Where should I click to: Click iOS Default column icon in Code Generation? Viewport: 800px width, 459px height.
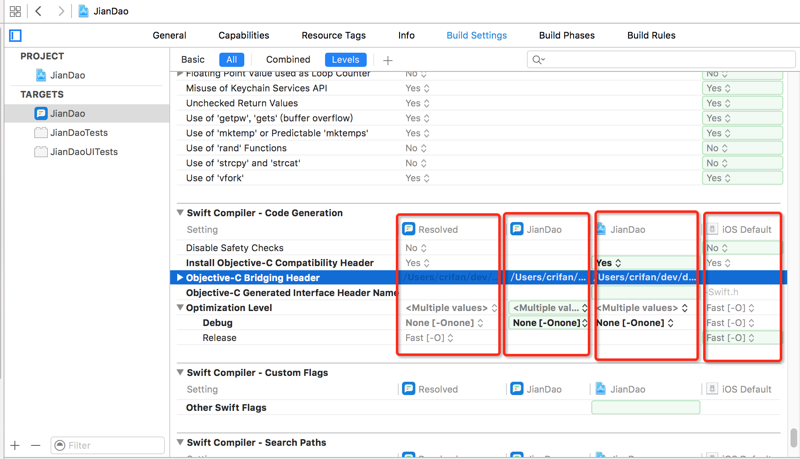pyautogui.click(x=712, y=229)
